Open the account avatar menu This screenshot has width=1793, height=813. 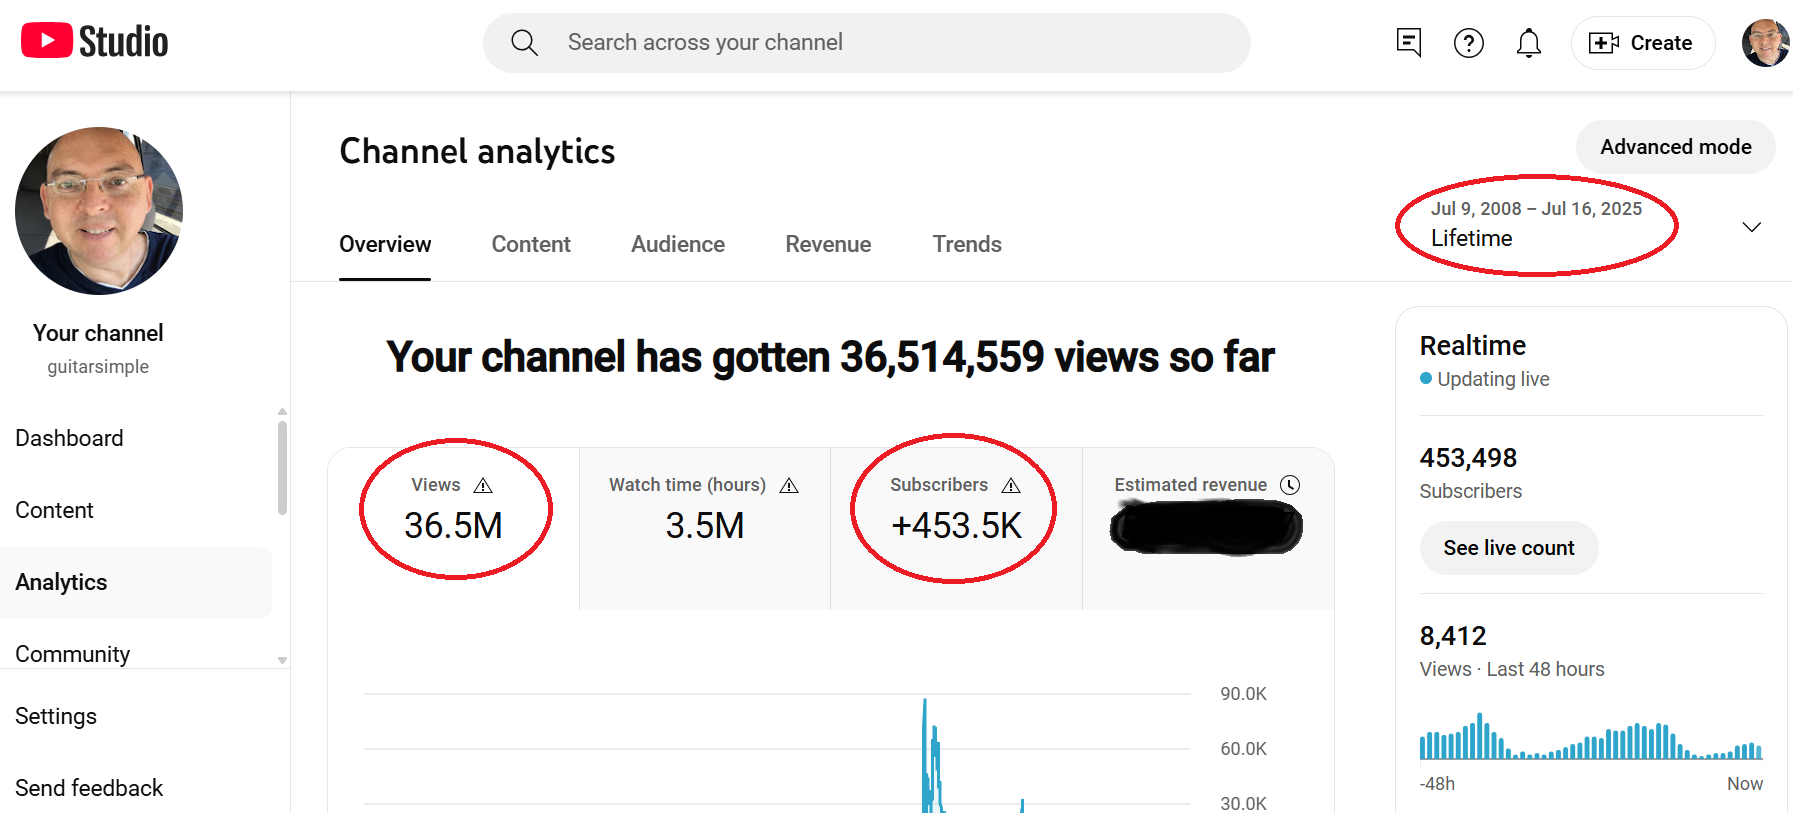1765,43
